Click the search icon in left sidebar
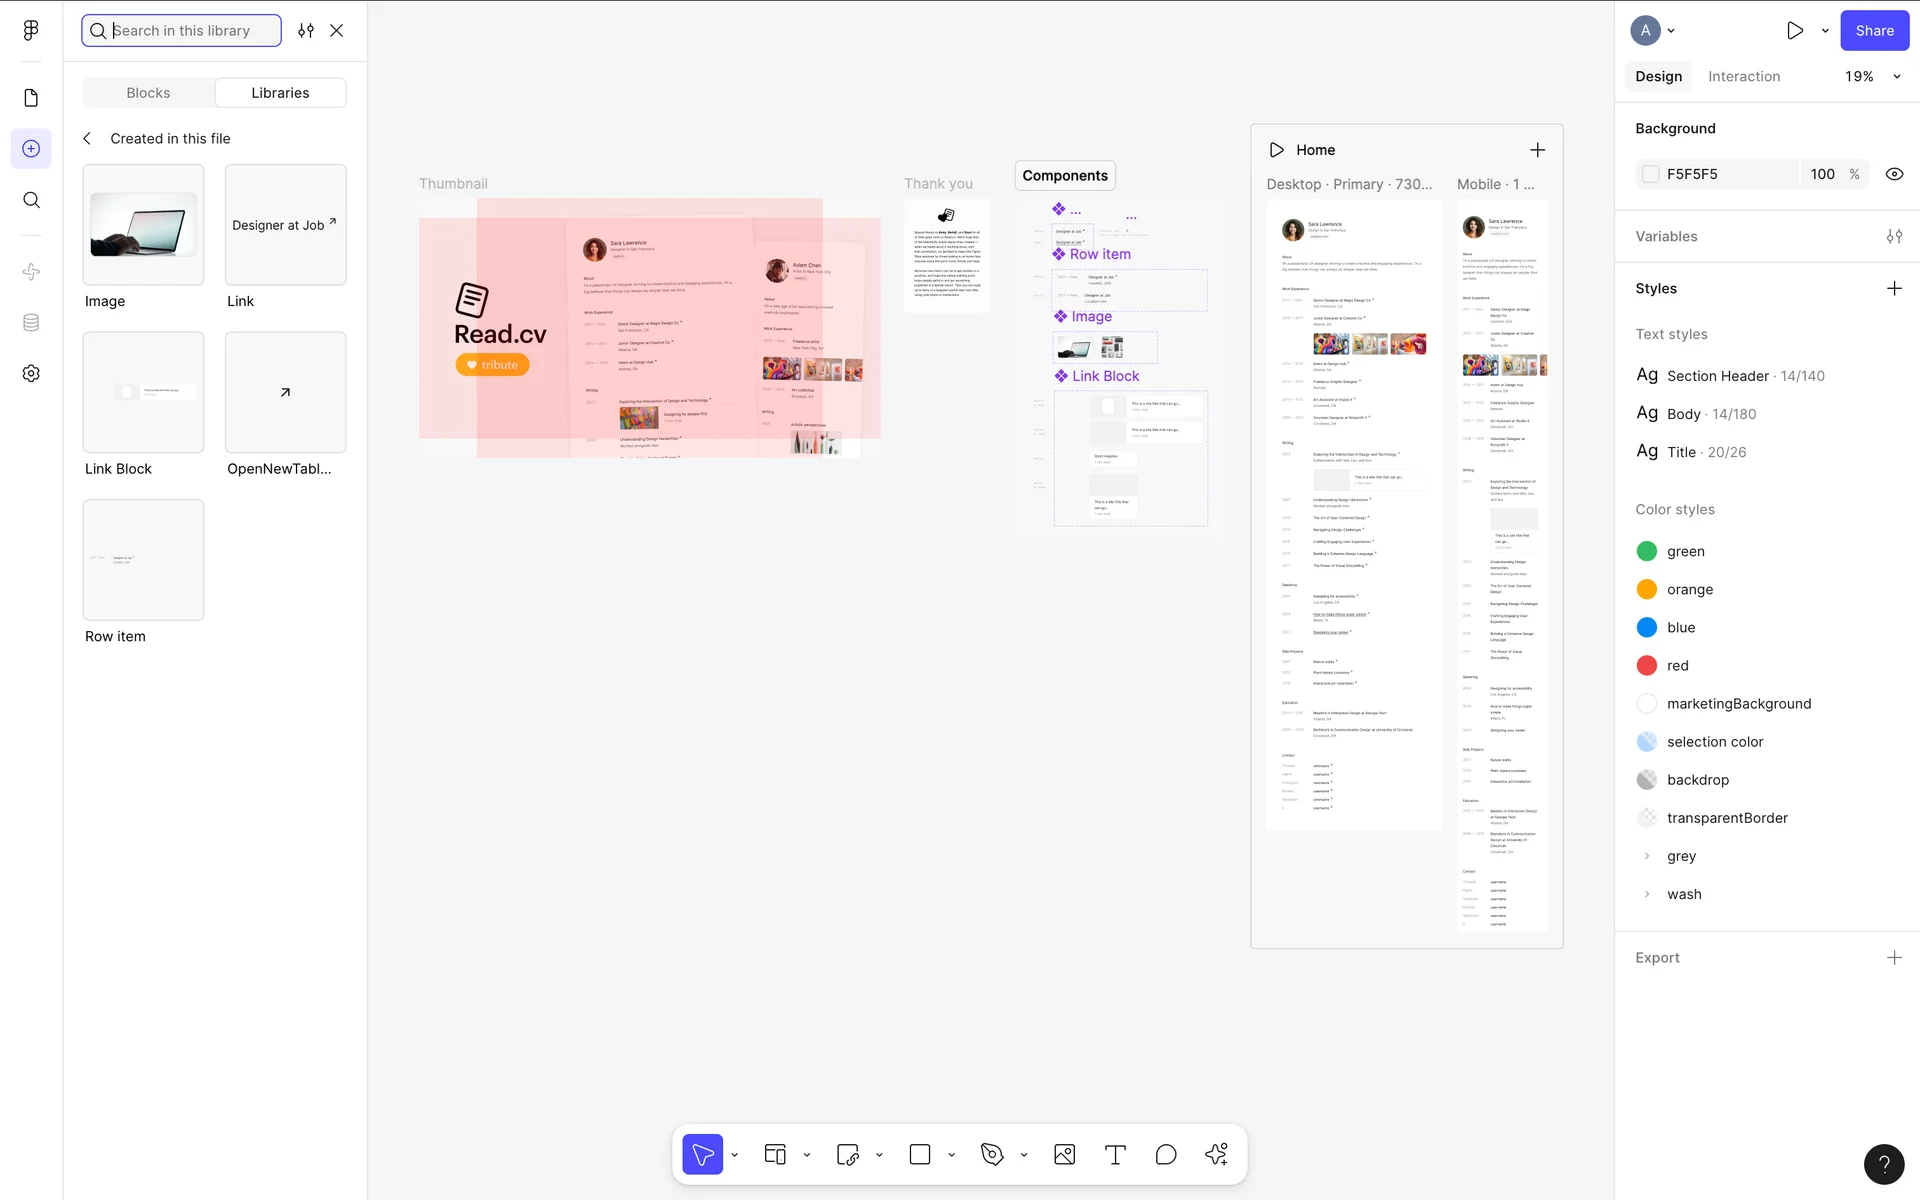 tap(31, 200)
